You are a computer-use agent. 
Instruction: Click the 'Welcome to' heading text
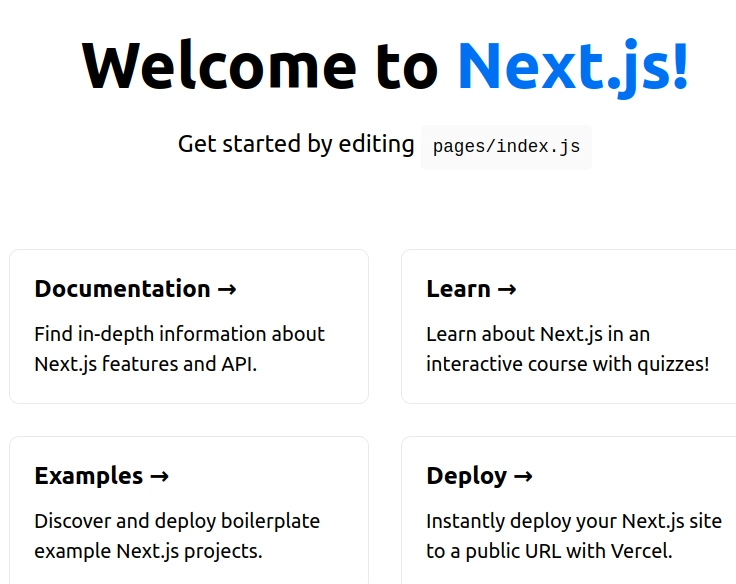click(x=260, y=65)
